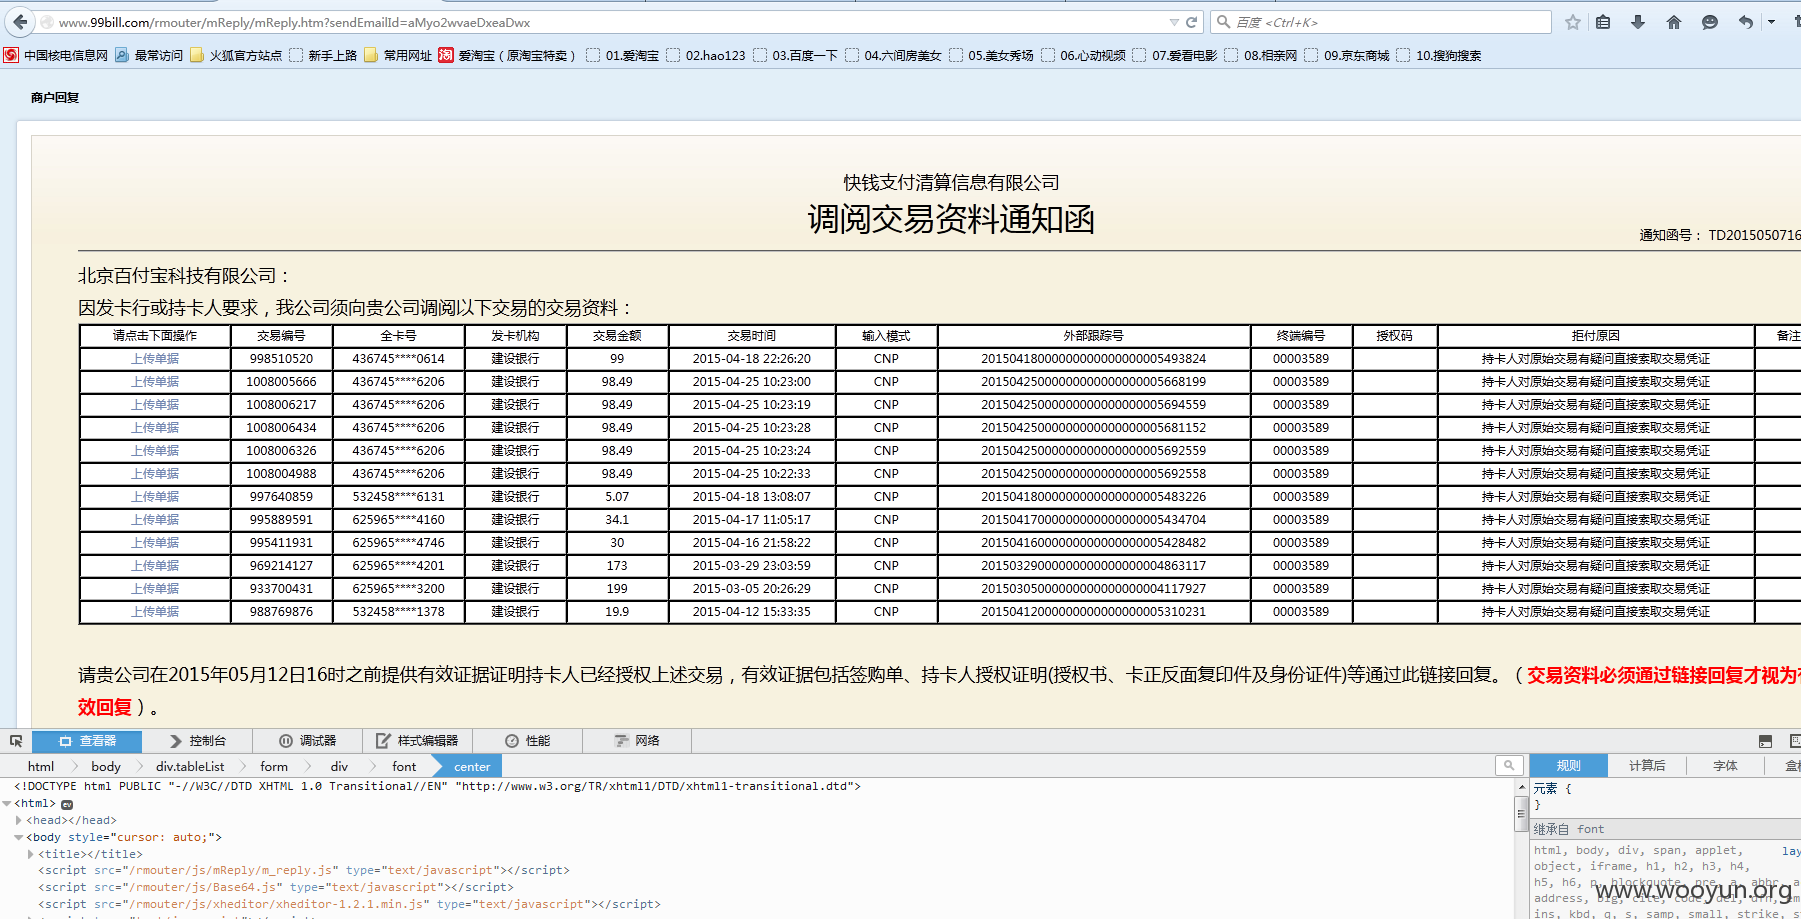Switch to 性能 performance tab
1801x919 pixels.
click(527, 741)
